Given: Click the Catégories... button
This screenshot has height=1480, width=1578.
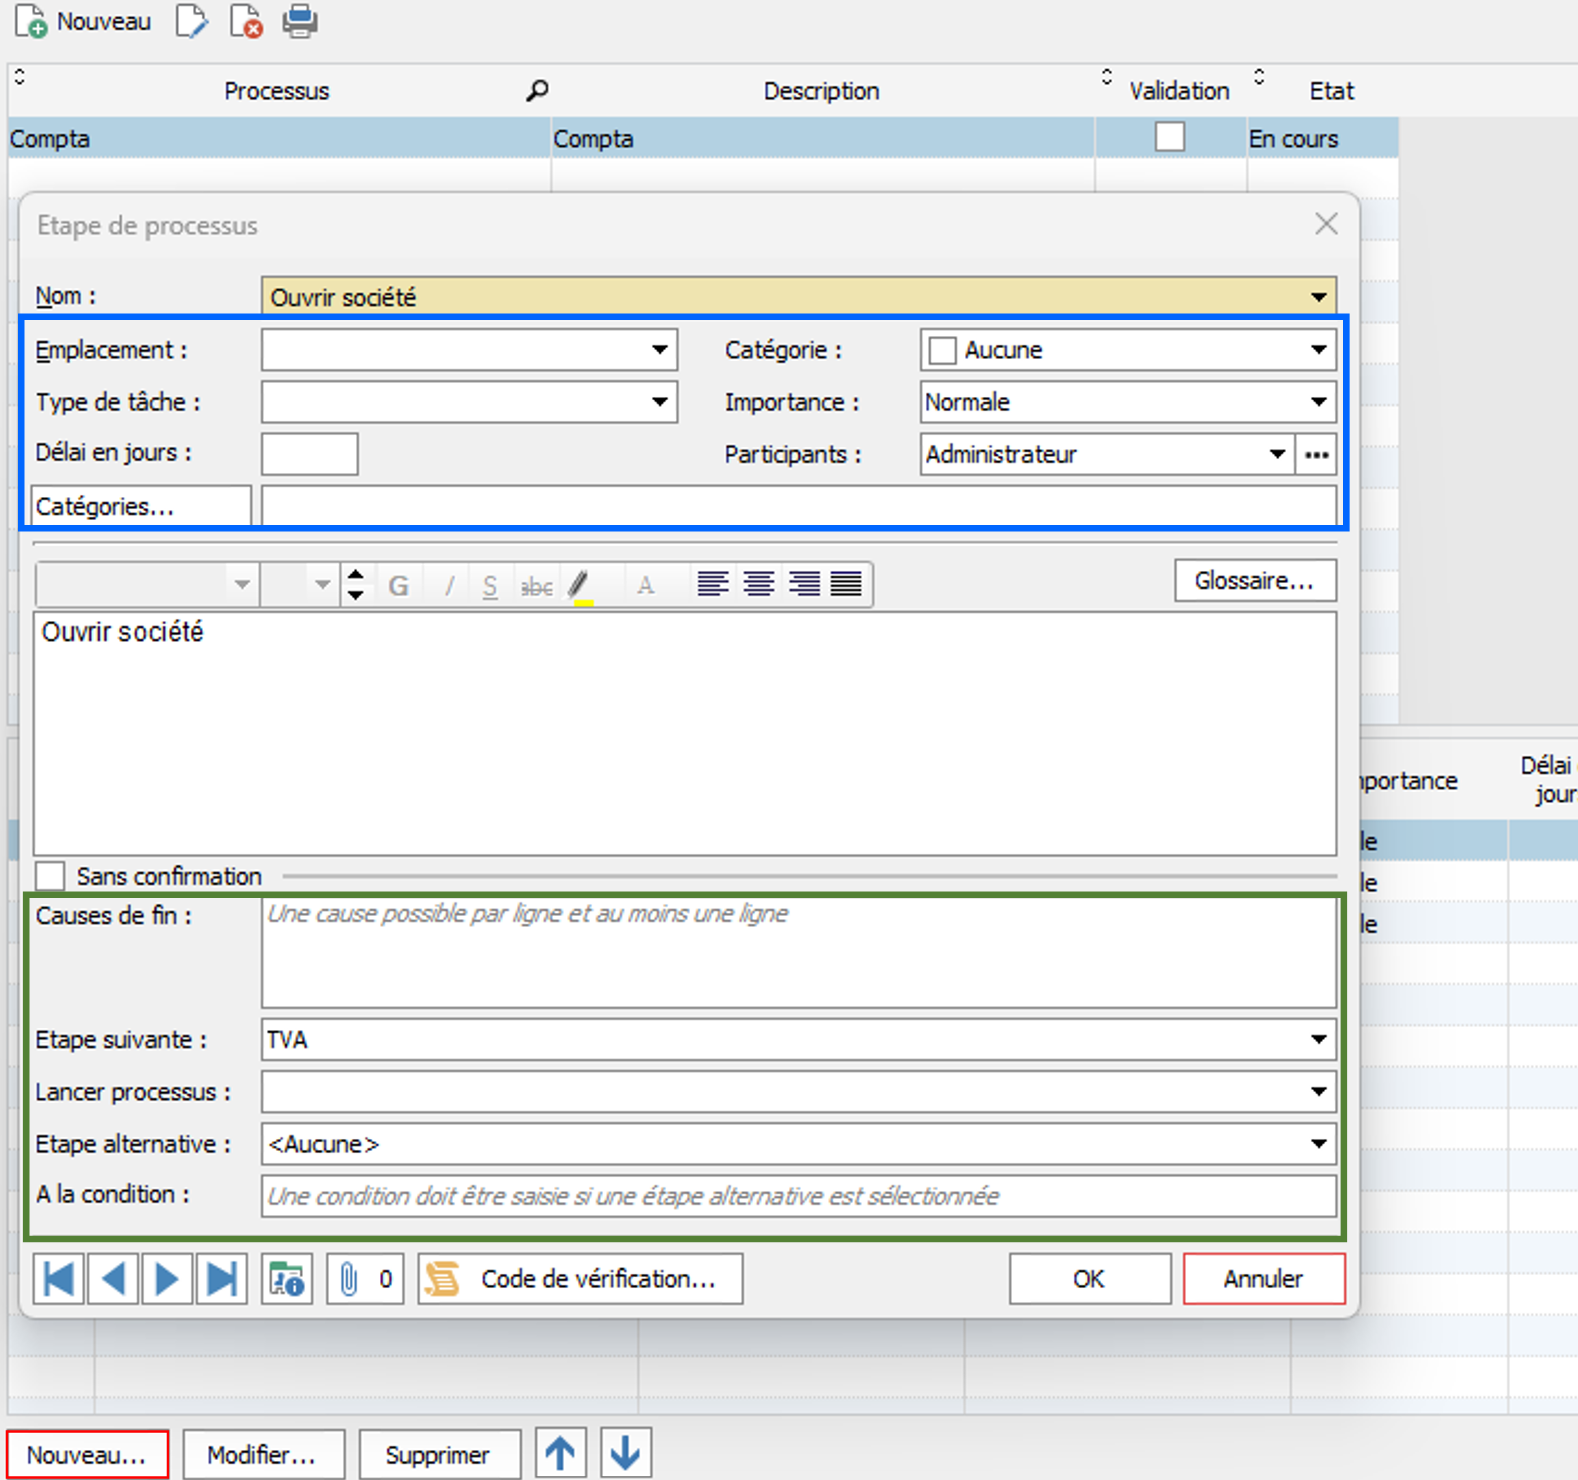Looking at the screenshot, I should click(141, 506).
